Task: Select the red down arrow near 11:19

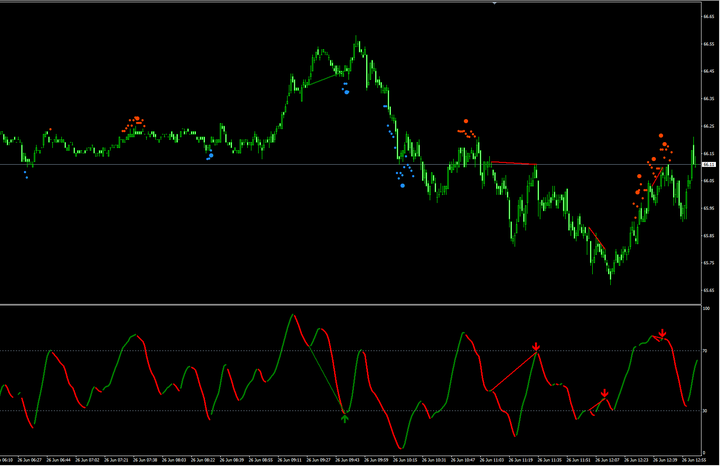Action: pos(537,347)
